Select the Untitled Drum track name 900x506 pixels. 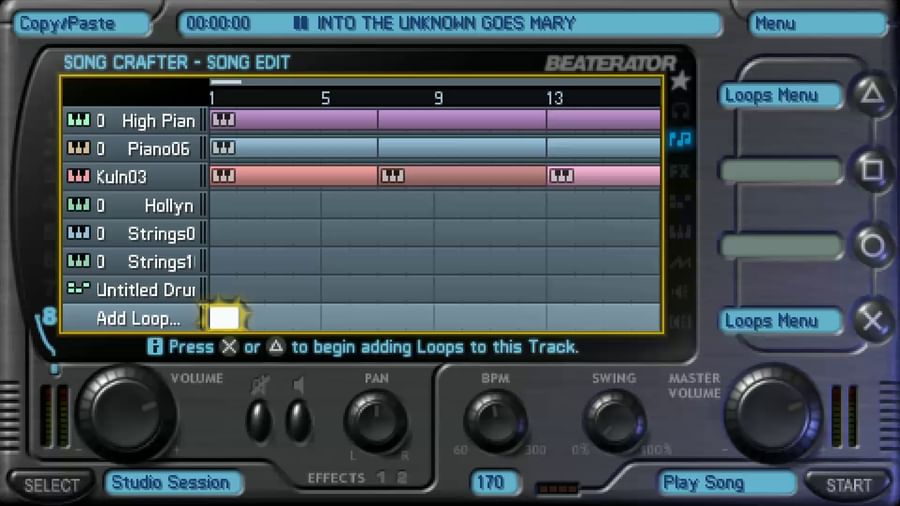[146, 290]
